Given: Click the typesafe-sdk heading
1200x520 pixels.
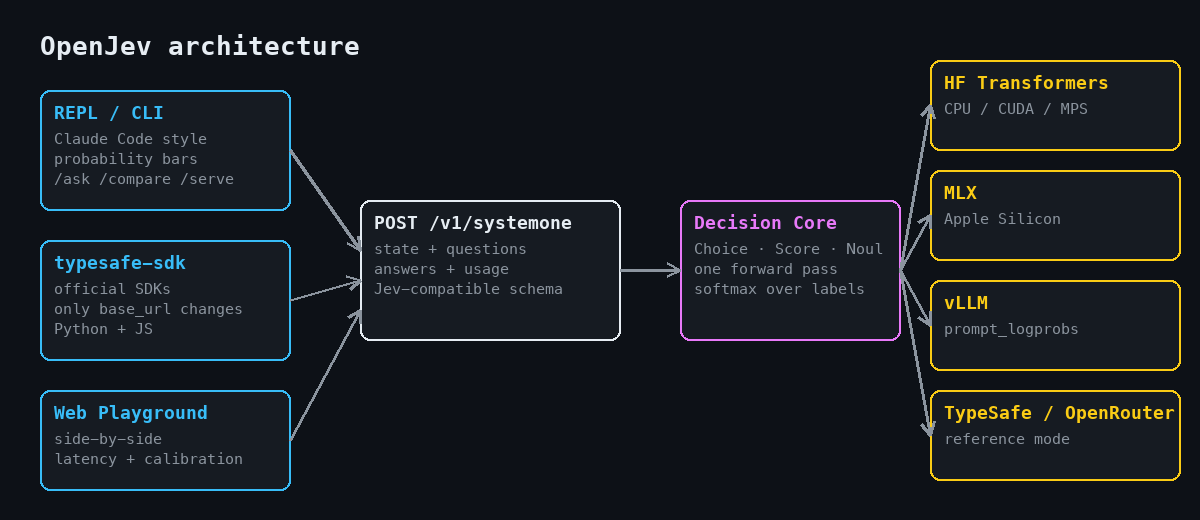Looking at the screenshot, I should (119, 263).
